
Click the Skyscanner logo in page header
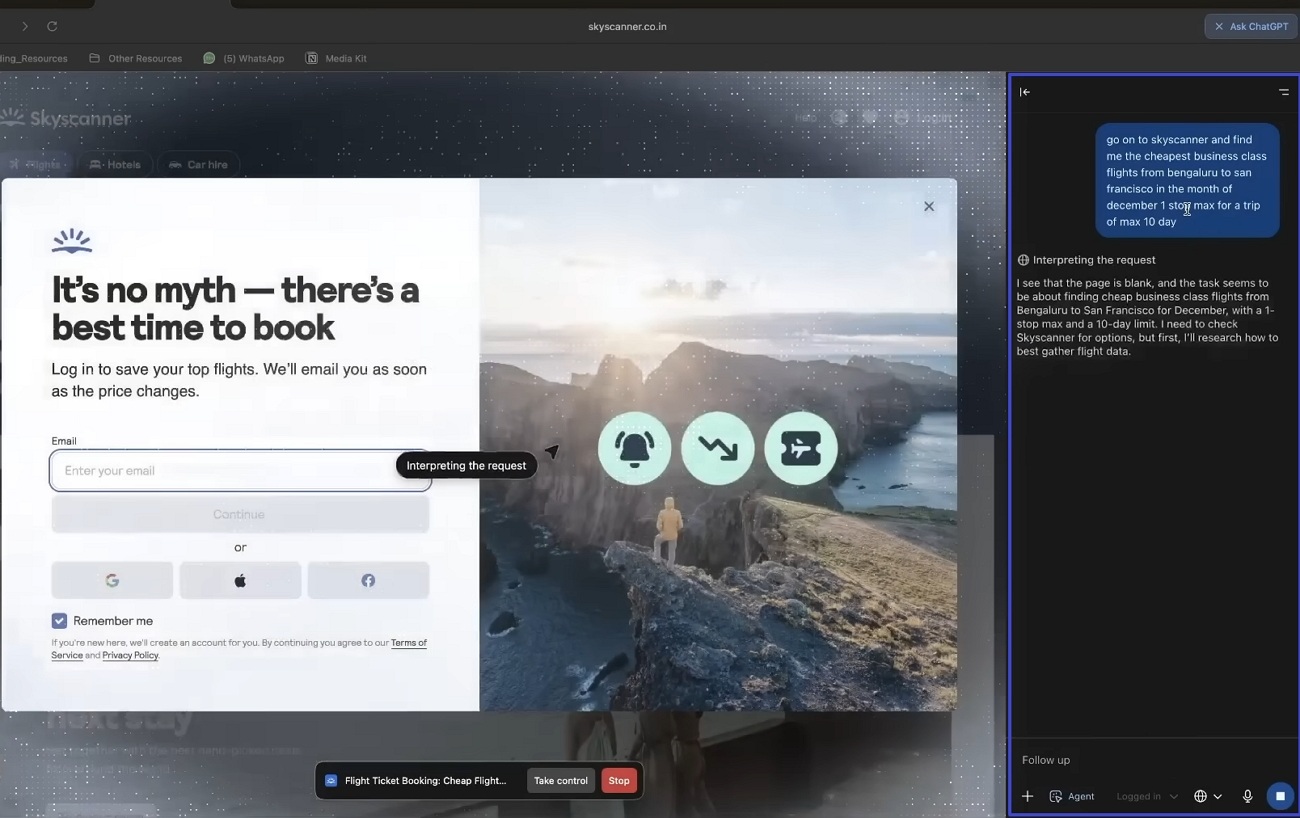pyautogui.click(x=66, y=119)
